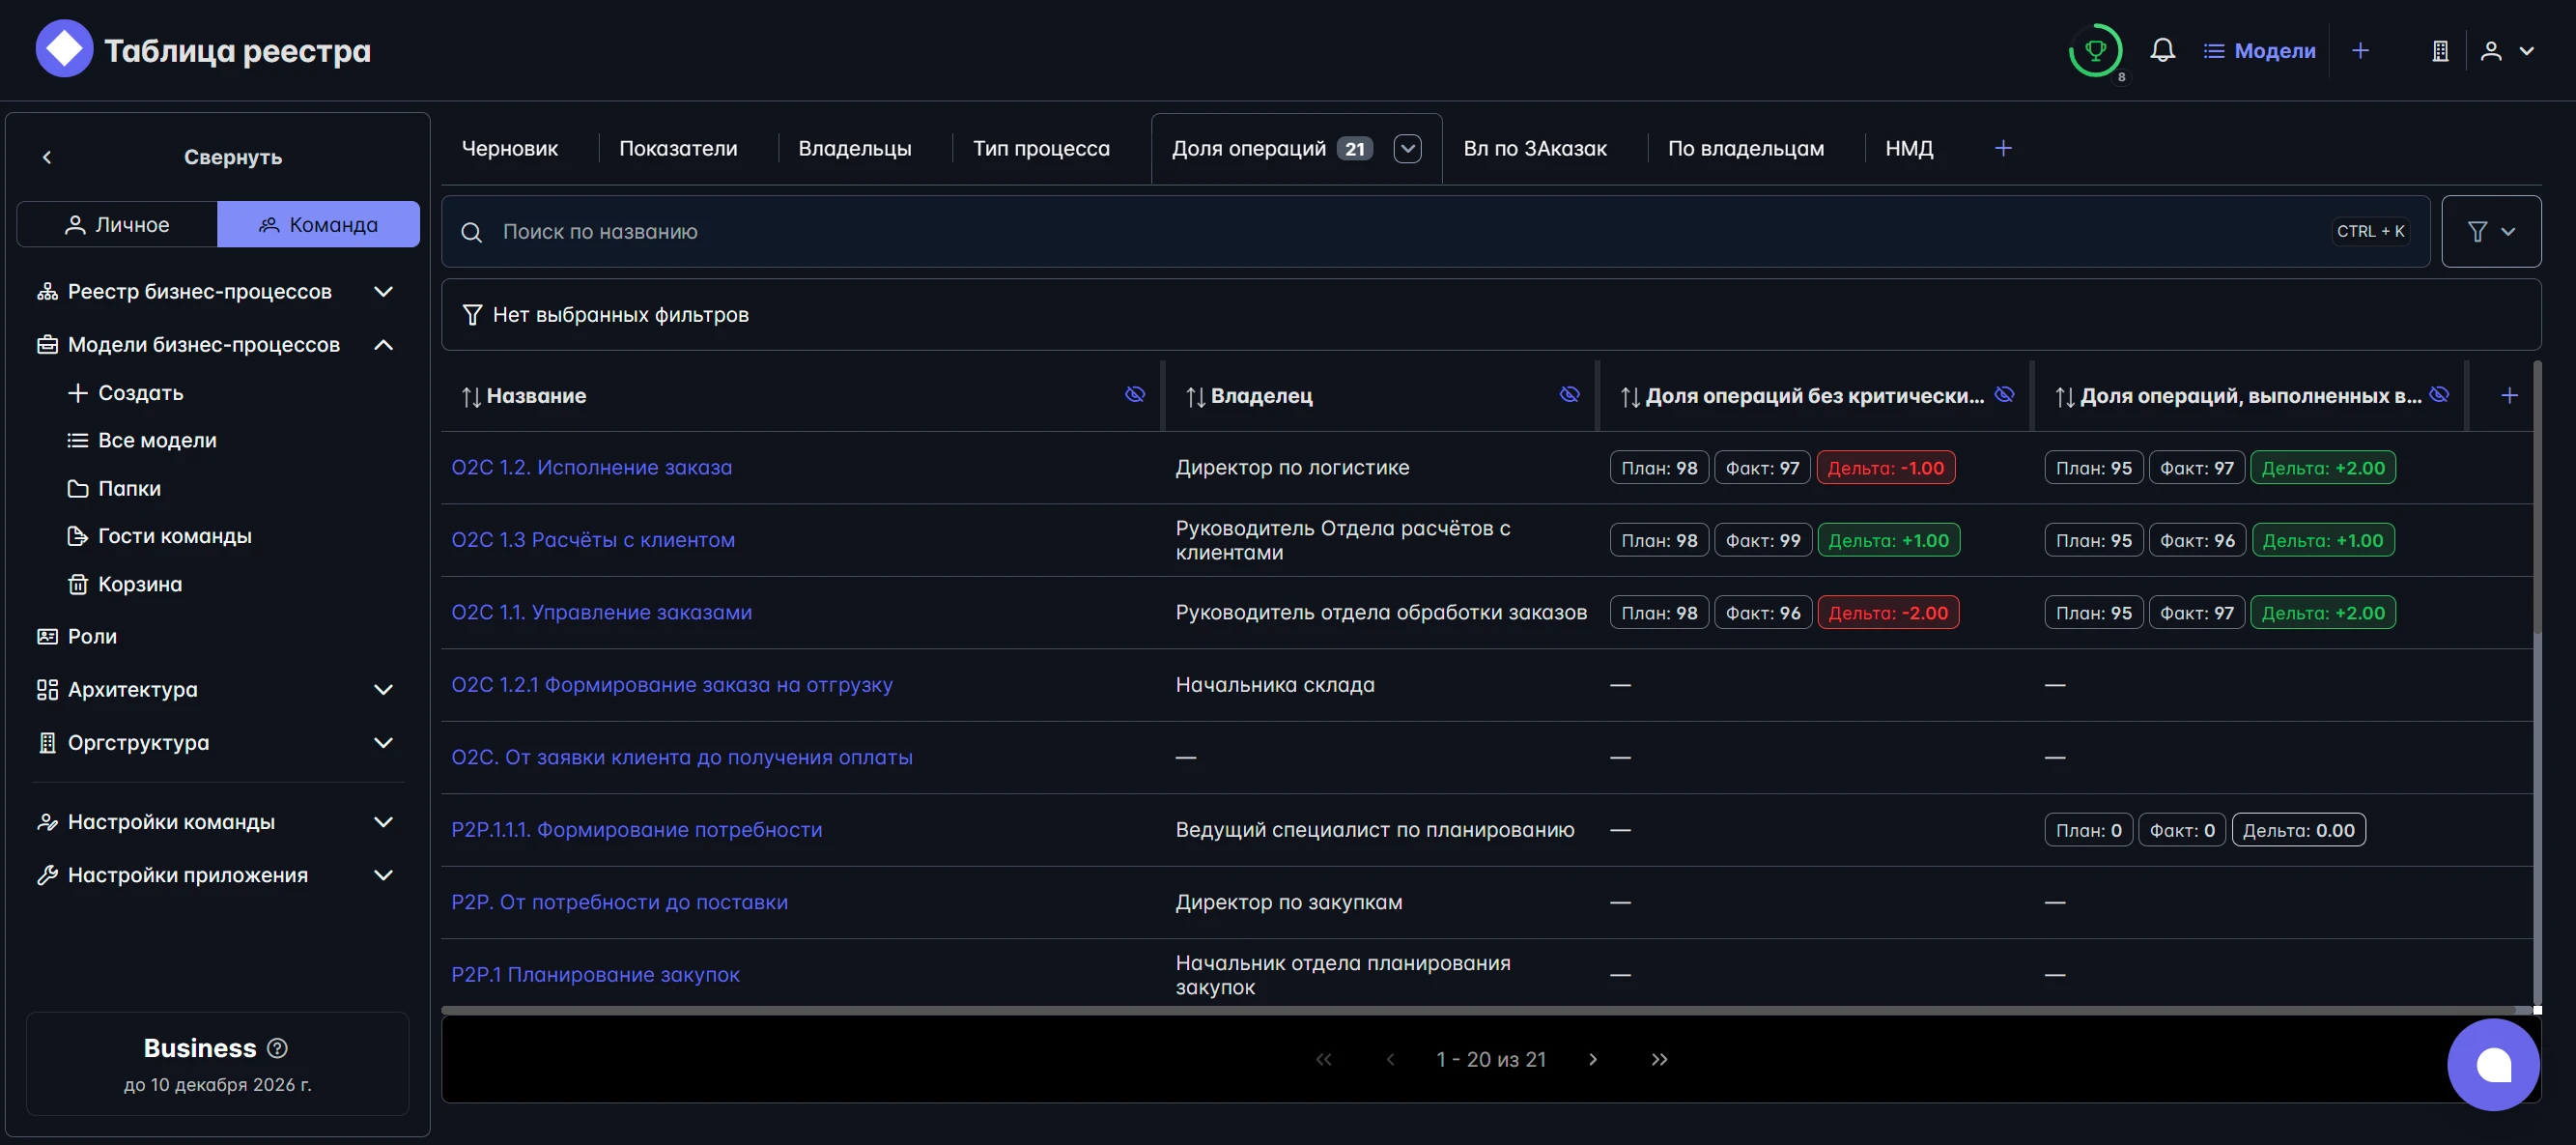Open the filter dropdown beside the search bar

pyautogui.click(x=2490, y=232)
